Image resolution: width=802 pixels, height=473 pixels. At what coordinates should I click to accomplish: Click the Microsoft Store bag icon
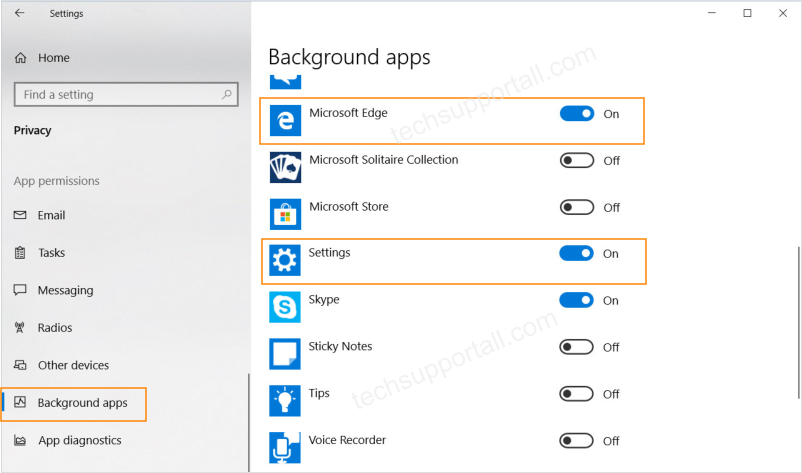coord(285,214)
